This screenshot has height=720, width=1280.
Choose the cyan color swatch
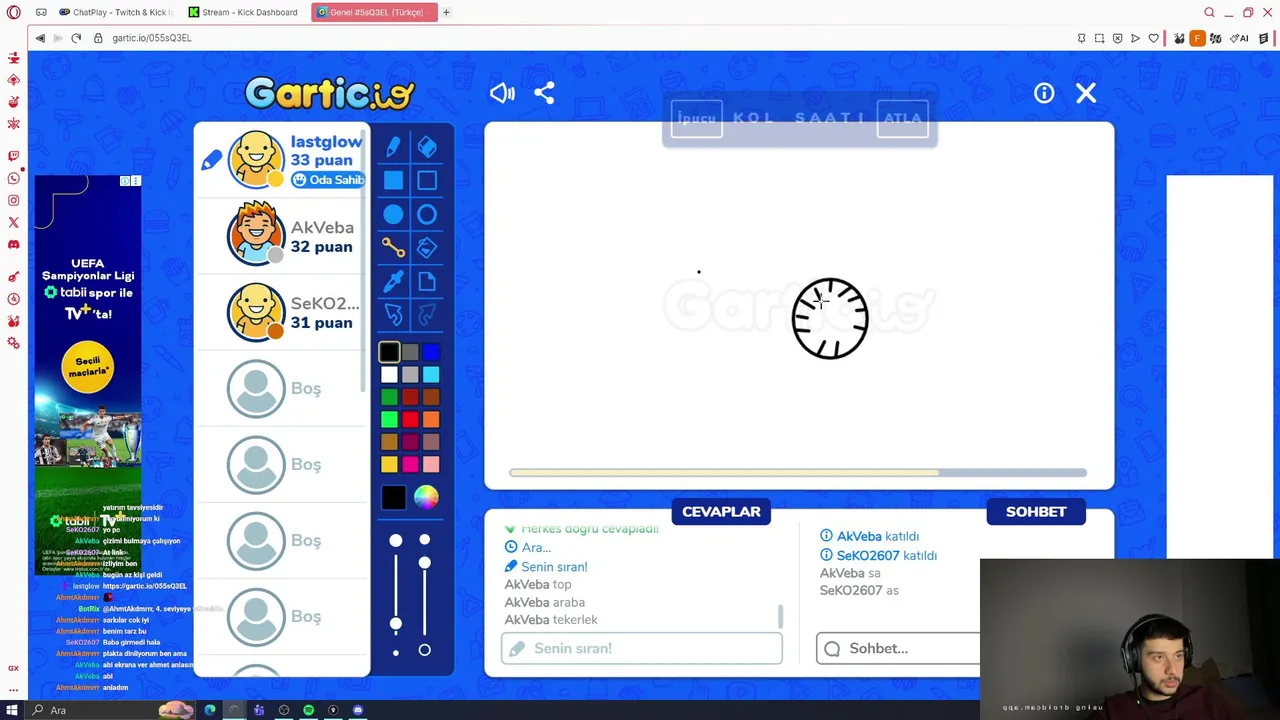pos(431,374)
